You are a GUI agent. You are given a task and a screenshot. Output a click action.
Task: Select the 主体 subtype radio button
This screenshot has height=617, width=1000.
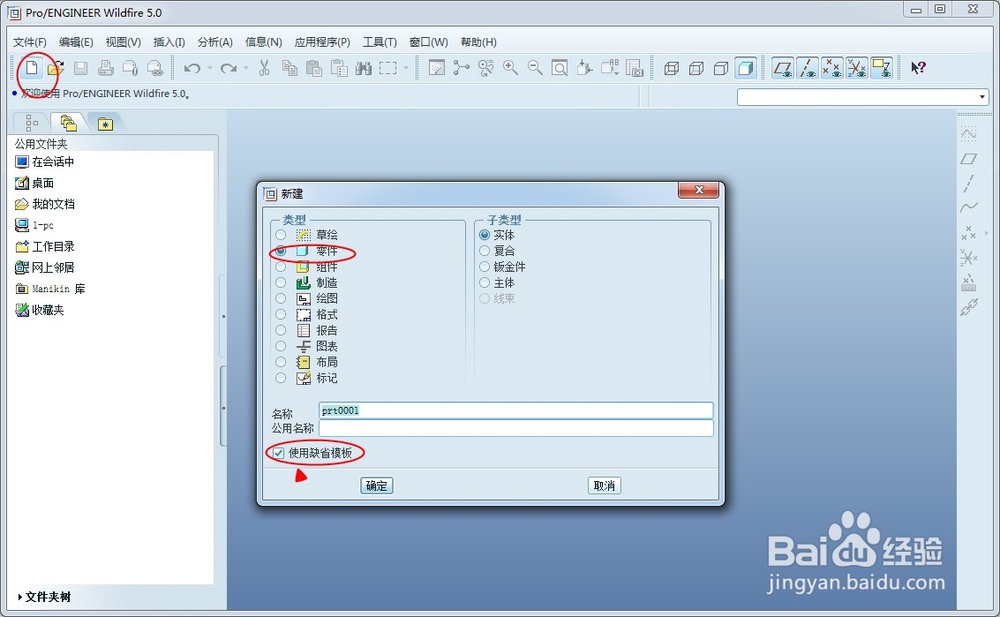point(485,283)
